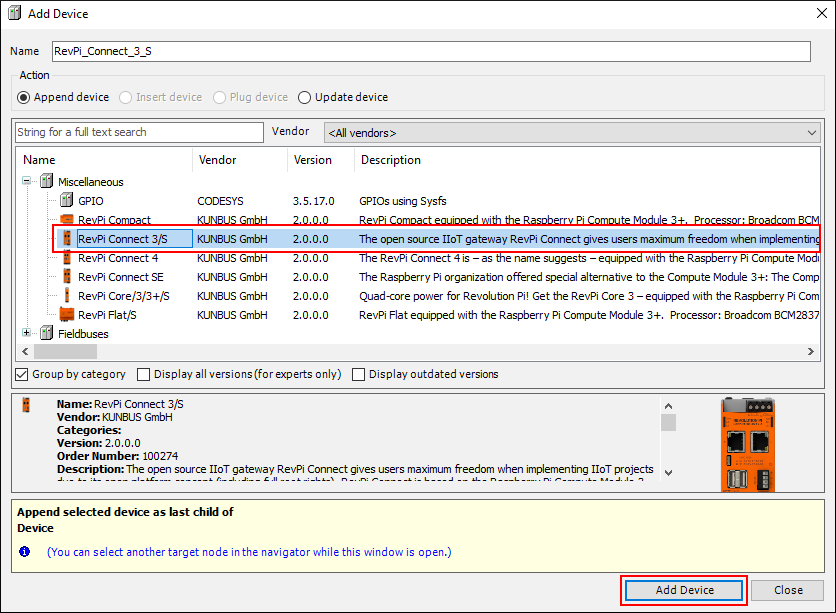Select the RevPi Connect 4 tree item

coord(118,258)
